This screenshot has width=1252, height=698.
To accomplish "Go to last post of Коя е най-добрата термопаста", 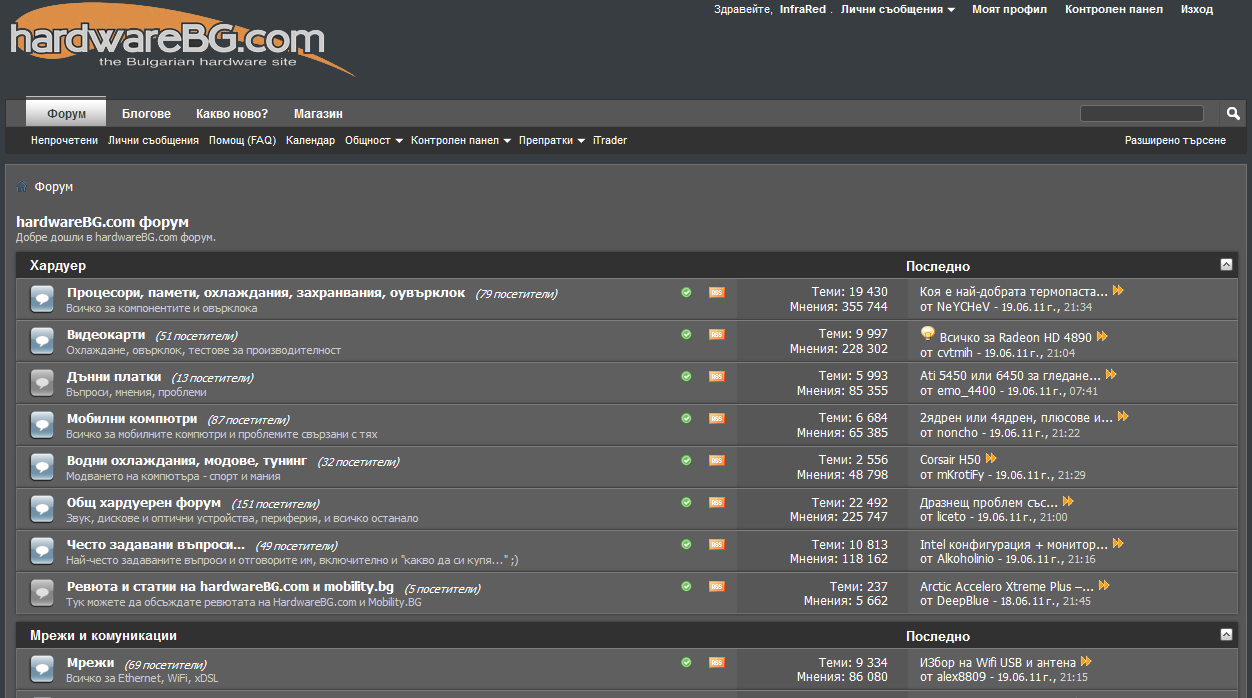I will pos(1118,291).
